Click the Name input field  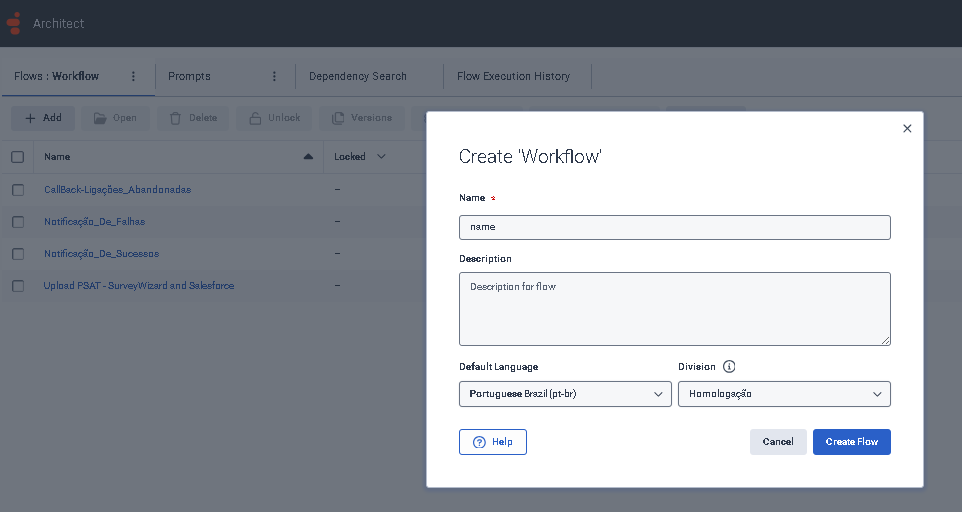[674, 227]
